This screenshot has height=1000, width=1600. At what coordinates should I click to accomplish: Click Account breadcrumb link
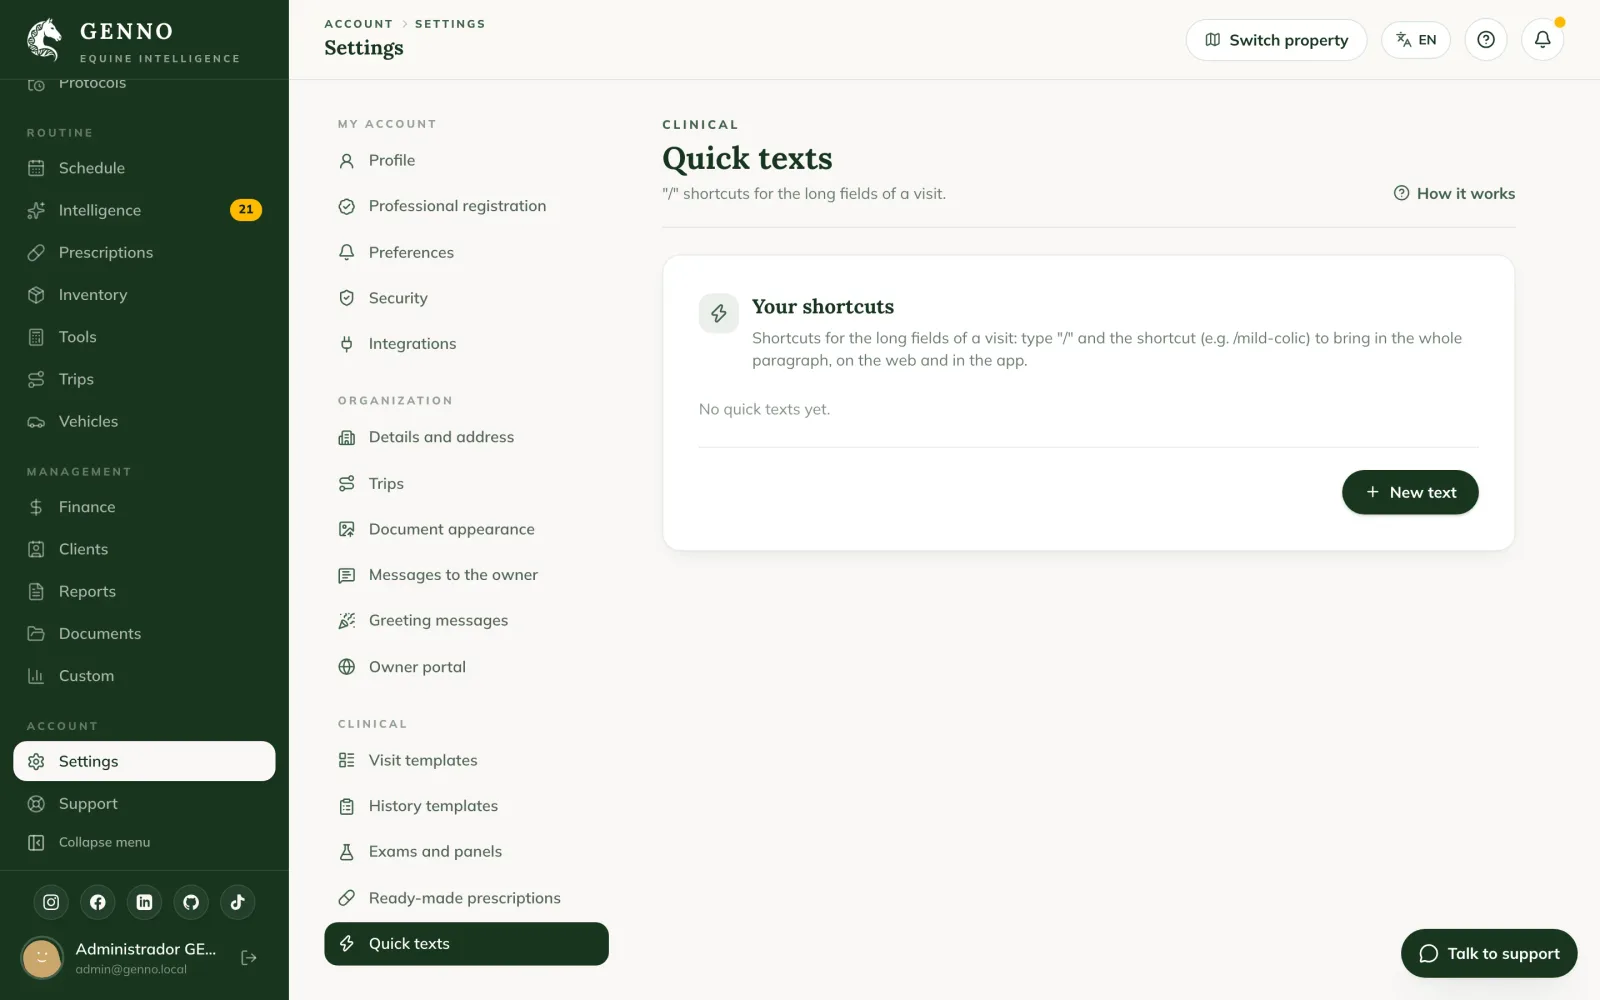click(358, 24)
